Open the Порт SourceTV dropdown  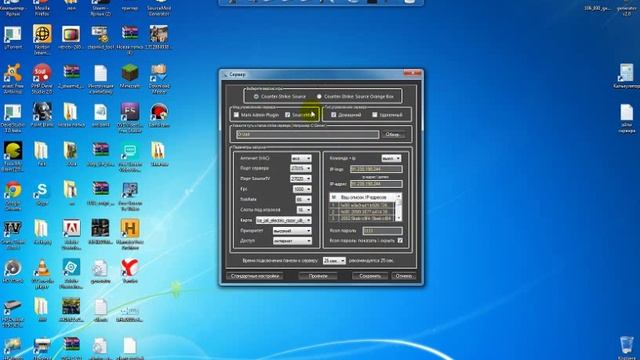(x=301, y=179)
